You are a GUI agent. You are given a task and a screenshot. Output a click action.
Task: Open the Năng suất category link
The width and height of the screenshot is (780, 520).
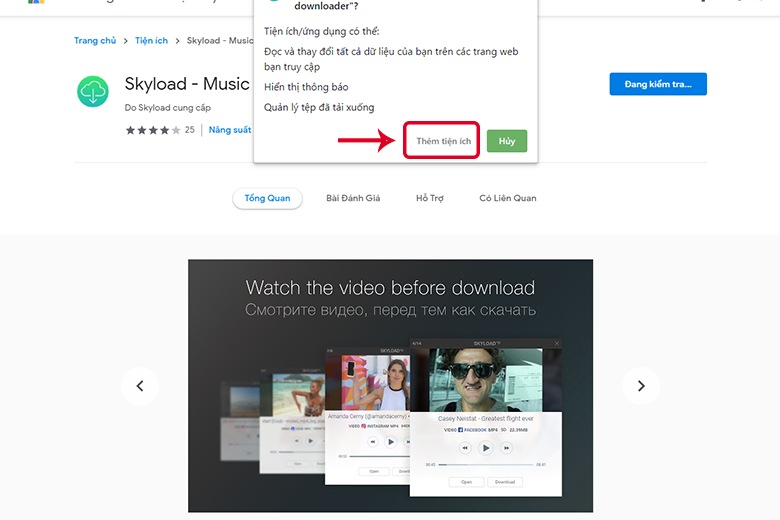point(230,130)
